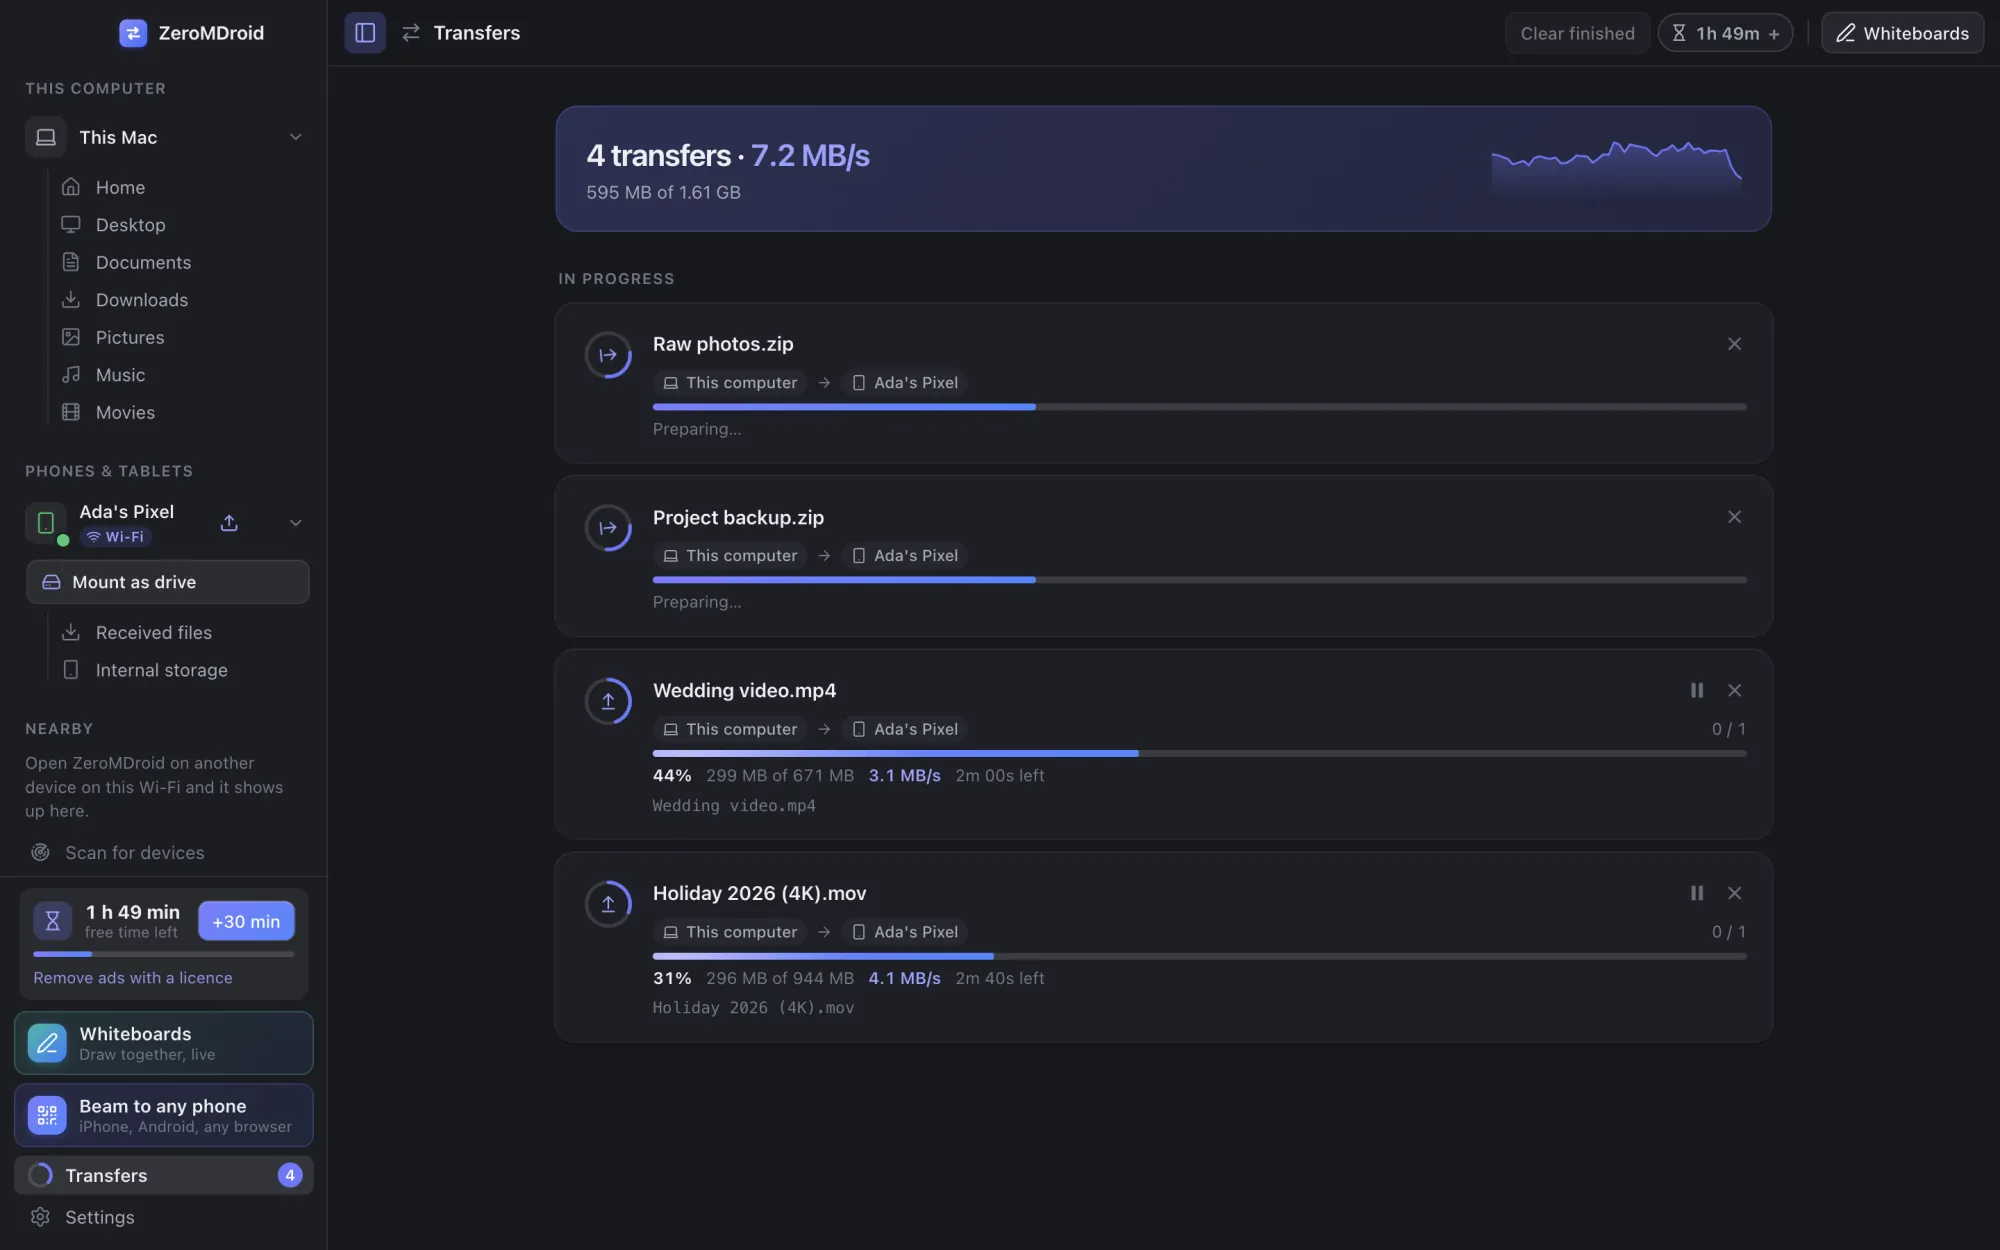
Task: Cancel the Project backup.zip transfer
Action: (1734, 517)
